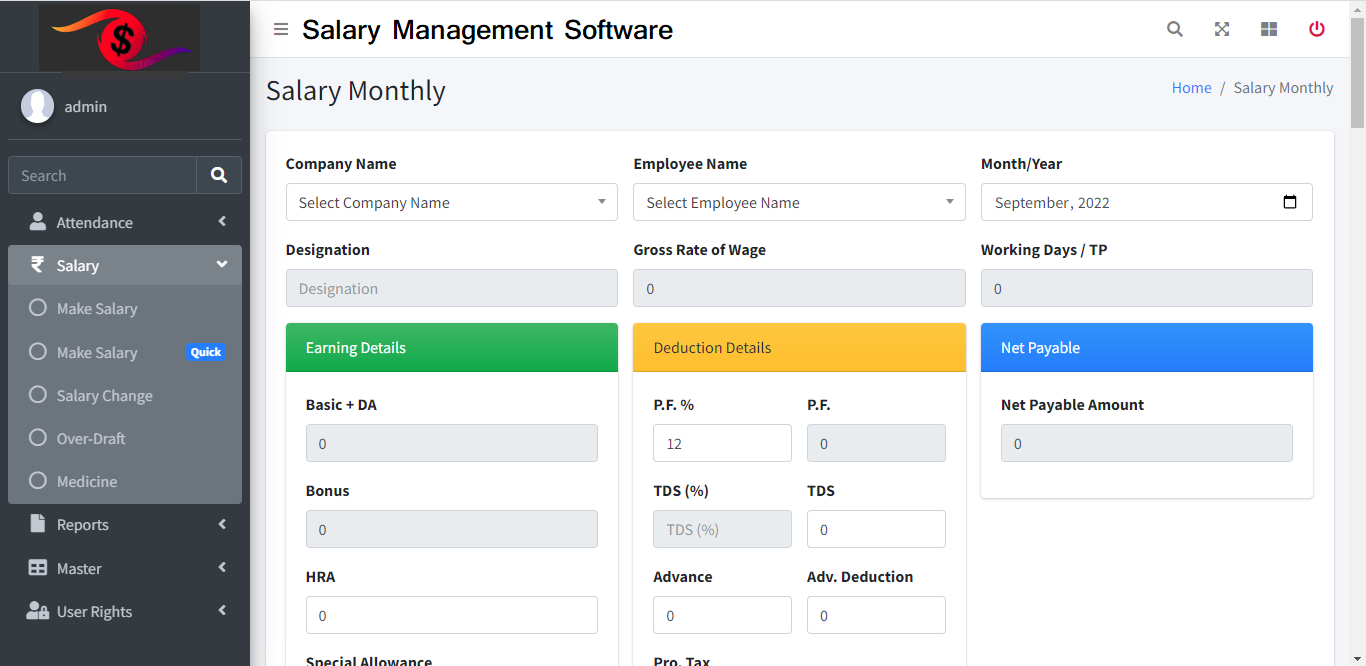The height and width of the screenshot is (666, 1366).
Task: Open the Employee Name dropdown
Action: 799,202
